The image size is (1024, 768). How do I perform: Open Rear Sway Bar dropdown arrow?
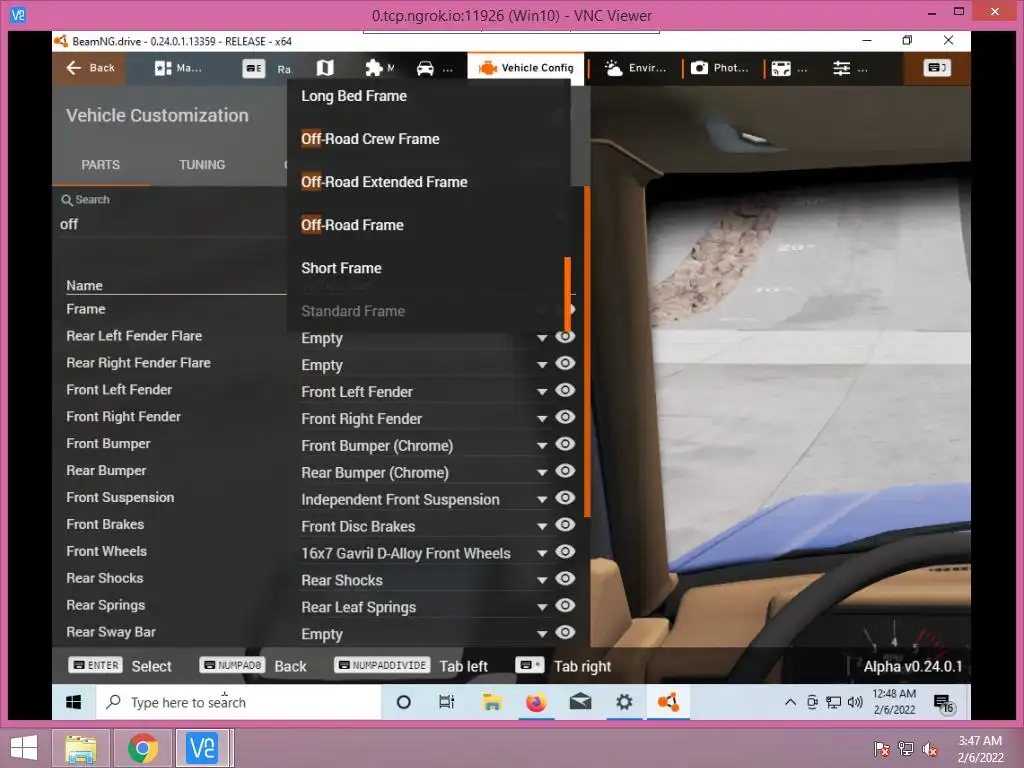[541, 634]
